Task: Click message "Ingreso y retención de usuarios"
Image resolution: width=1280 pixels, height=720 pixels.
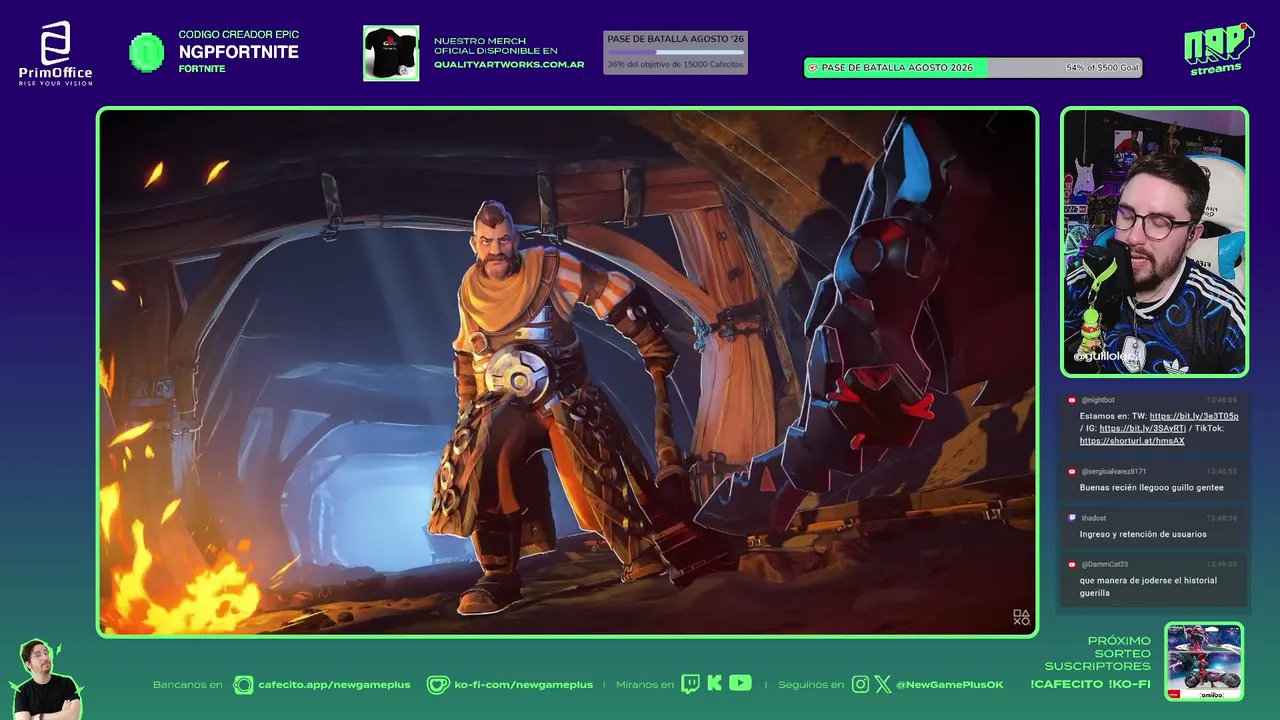Action: coord(1143,534)
